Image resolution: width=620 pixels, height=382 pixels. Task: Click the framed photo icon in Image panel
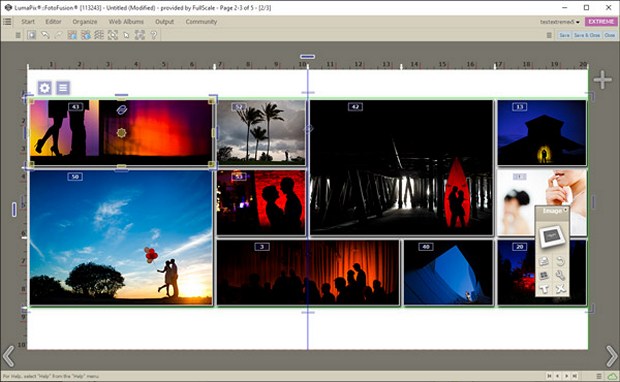[x=552, y=236]
